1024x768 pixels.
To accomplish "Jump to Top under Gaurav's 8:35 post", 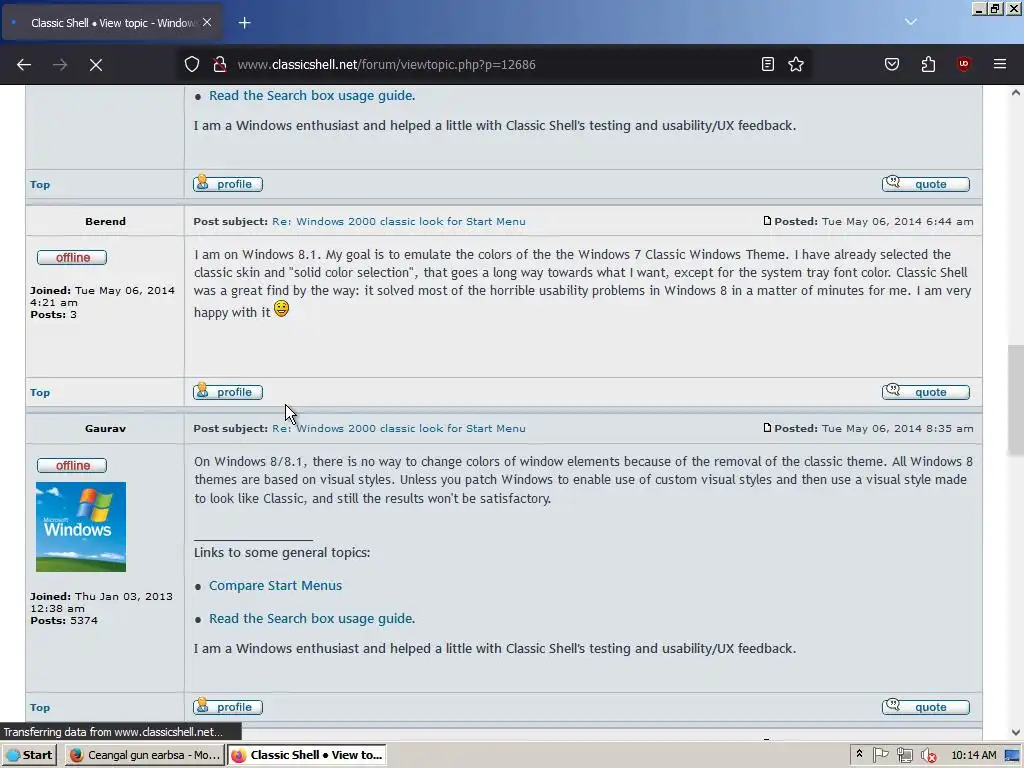I will 40,707.
